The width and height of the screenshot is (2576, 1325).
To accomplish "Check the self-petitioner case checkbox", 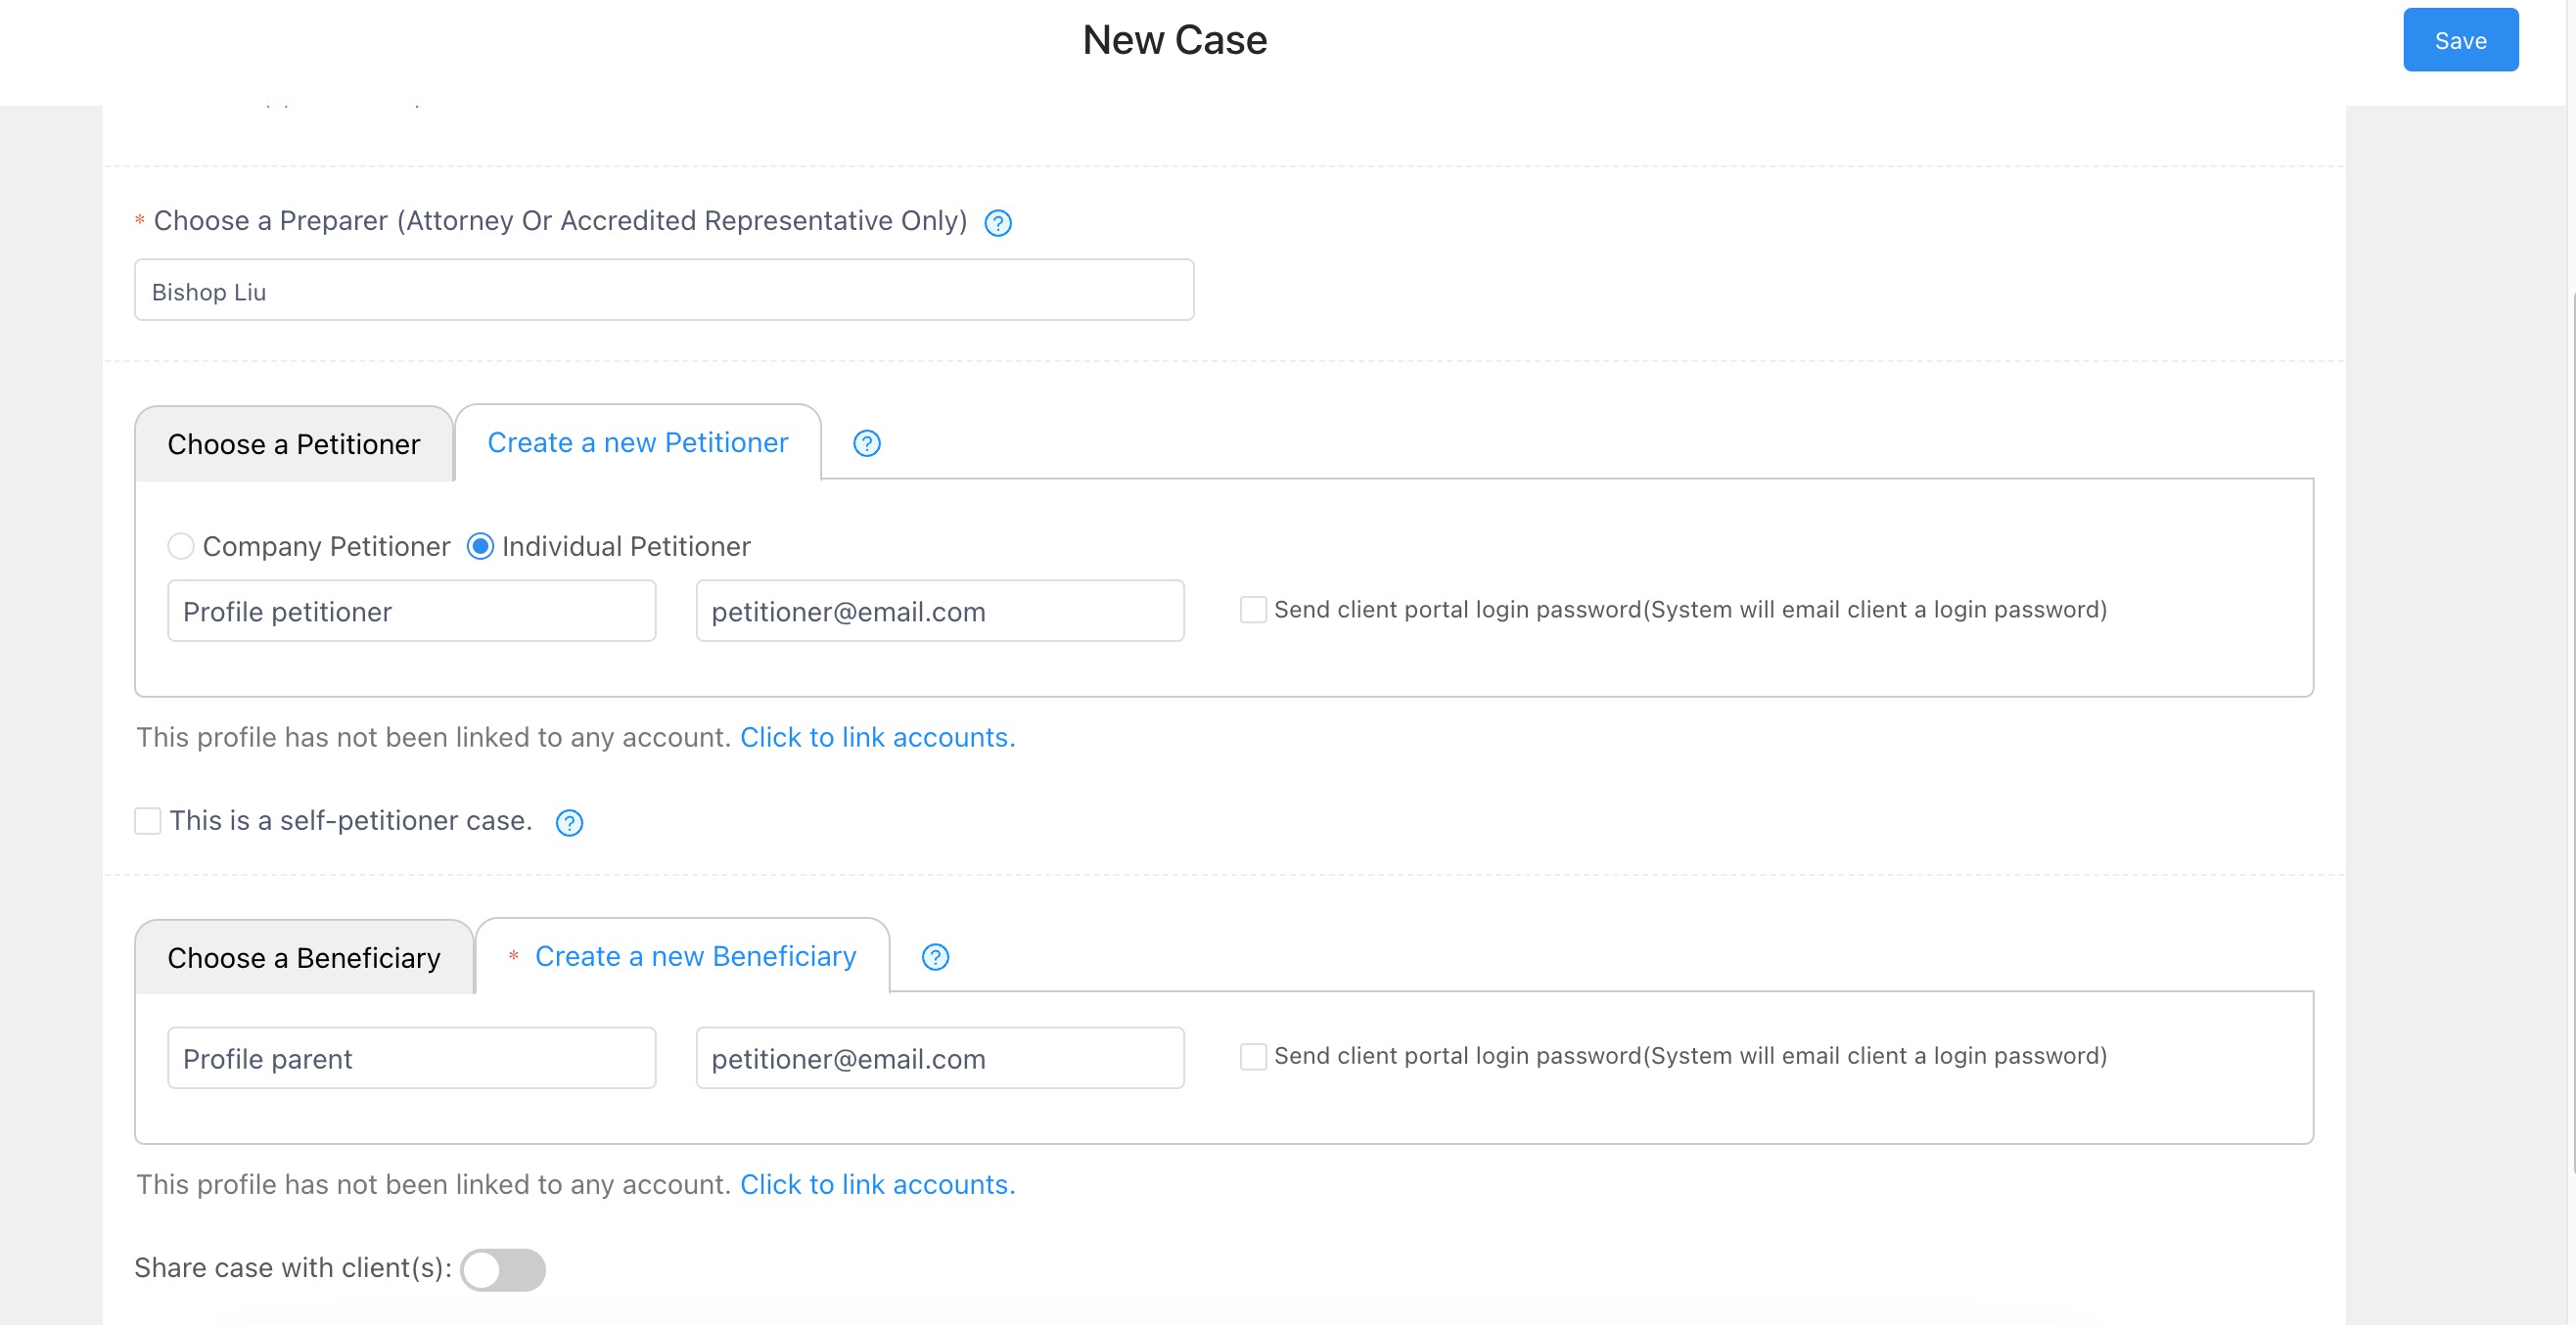I will point(148,821).
